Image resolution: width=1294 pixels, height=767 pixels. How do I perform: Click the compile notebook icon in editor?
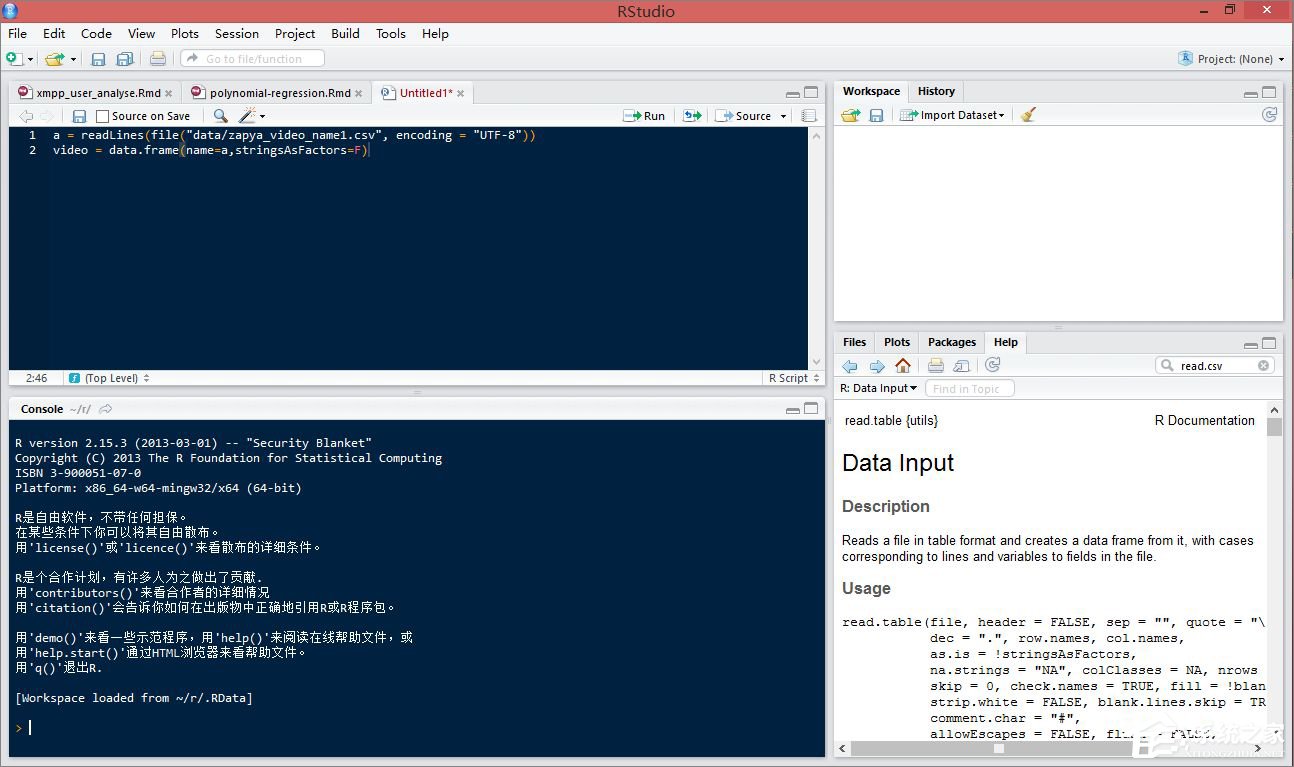coord(809,116)
